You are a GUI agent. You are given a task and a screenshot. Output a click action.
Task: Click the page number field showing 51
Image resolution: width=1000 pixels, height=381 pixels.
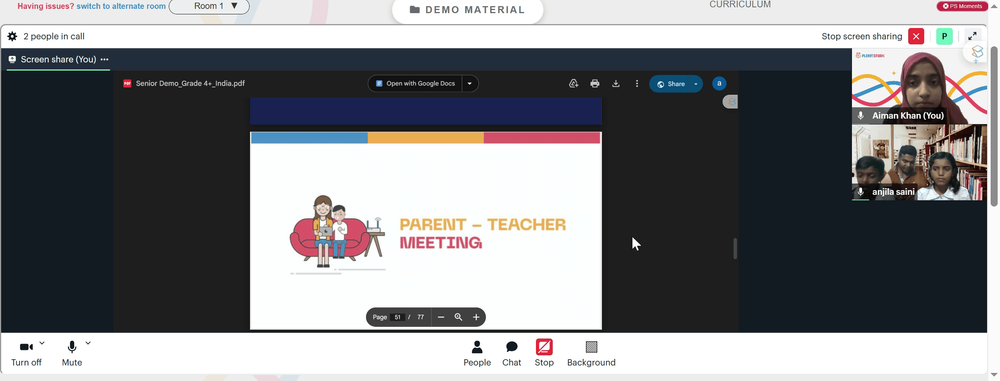pyautogui.click(x=398, y=317)
